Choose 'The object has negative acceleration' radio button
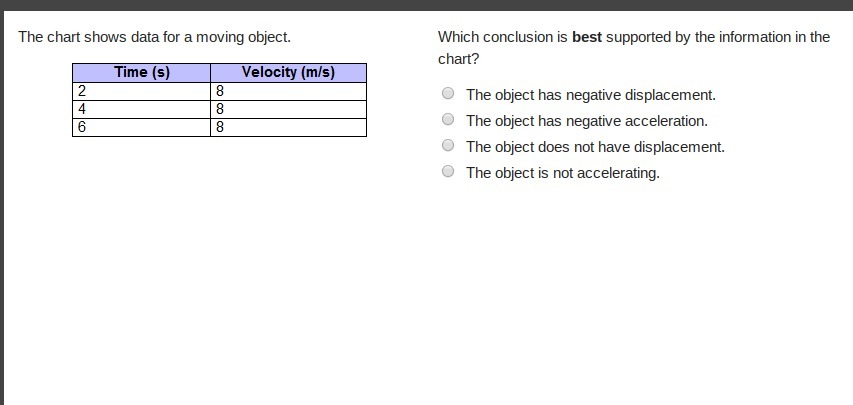 448,120
